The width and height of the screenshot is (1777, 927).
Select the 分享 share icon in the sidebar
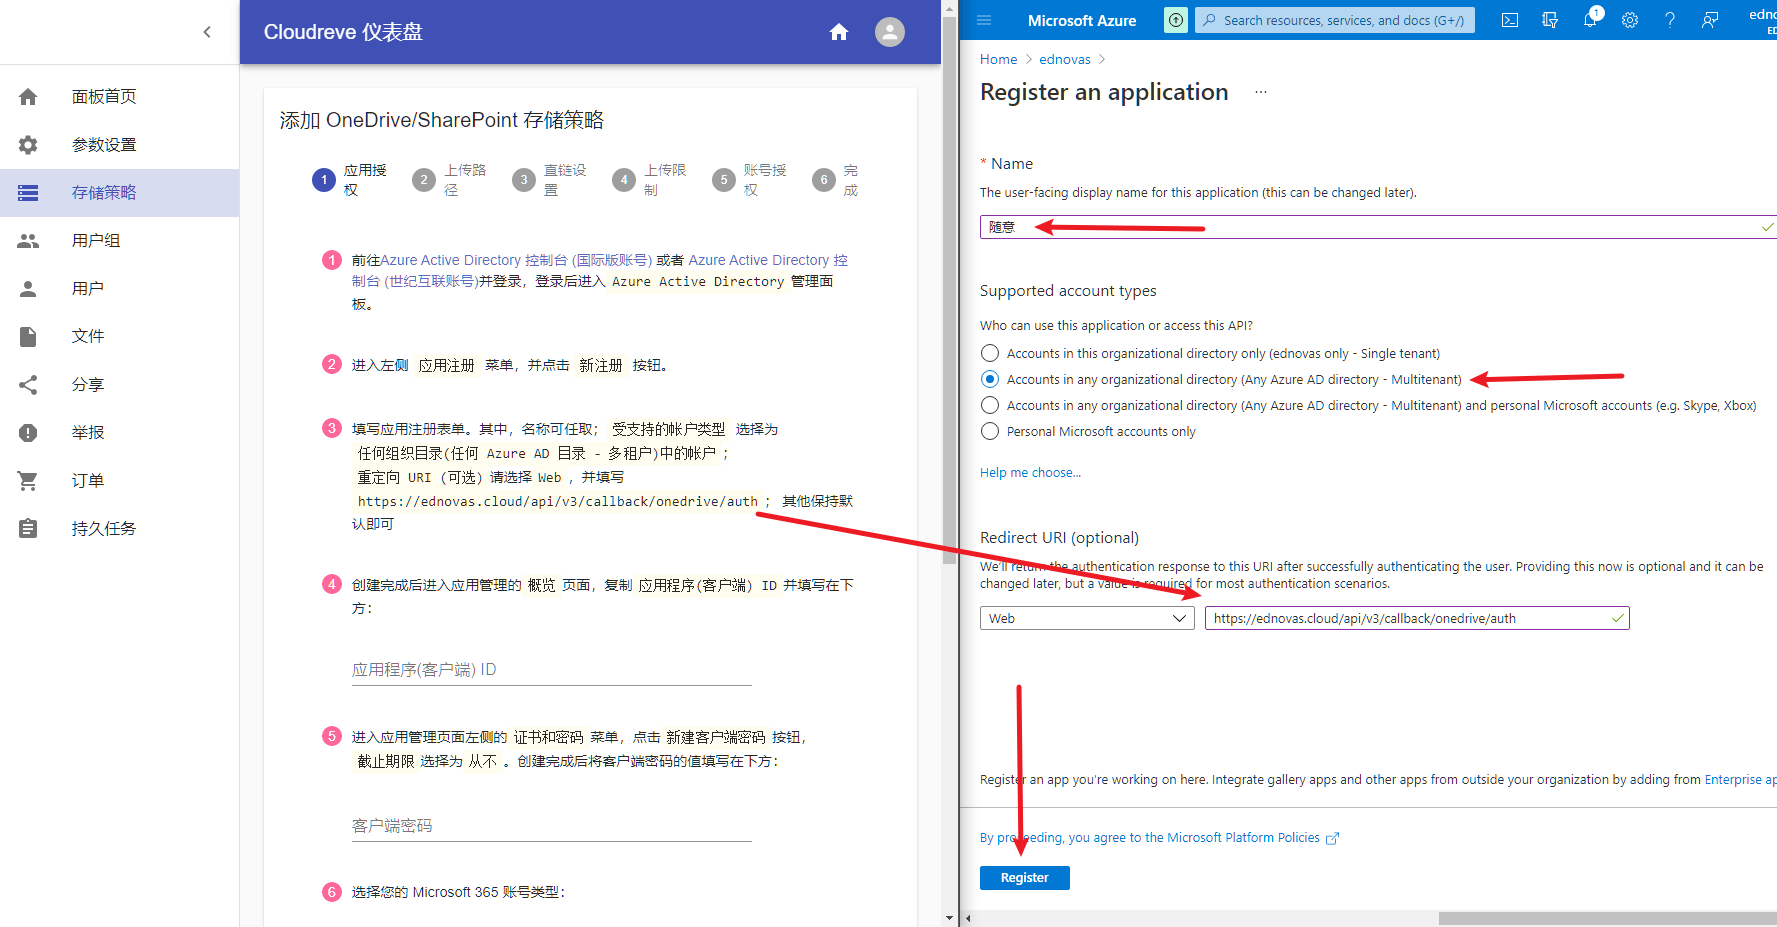(x=27, y=384)
